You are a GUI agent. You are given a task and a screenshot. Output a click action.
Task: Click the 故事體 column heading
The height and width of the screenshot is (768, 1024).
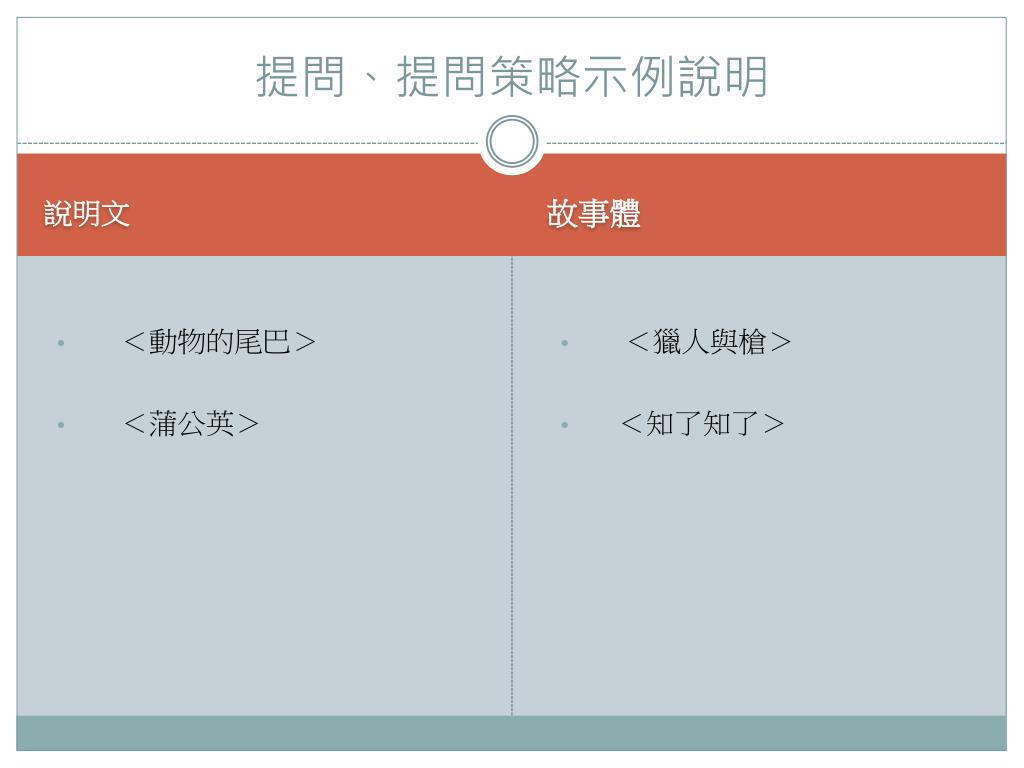[x=593, y=214]
